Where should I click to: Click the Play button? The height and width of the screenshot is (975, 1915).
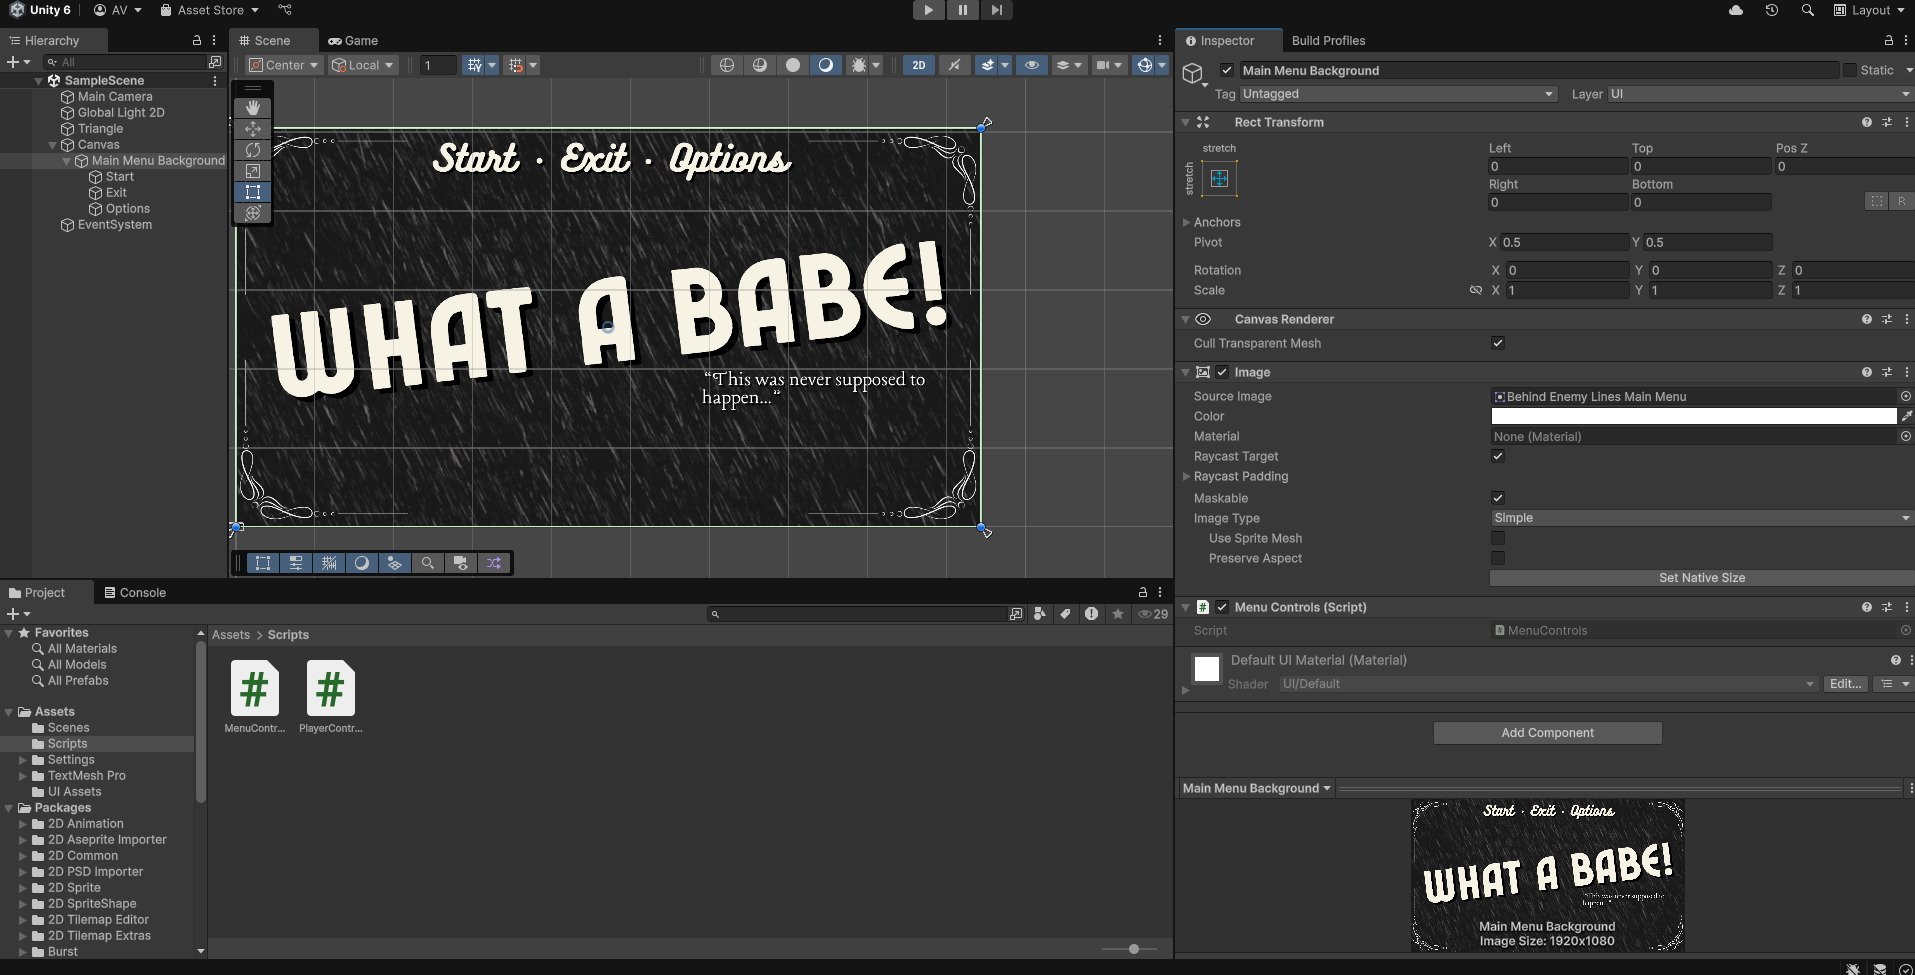point(928,10)
